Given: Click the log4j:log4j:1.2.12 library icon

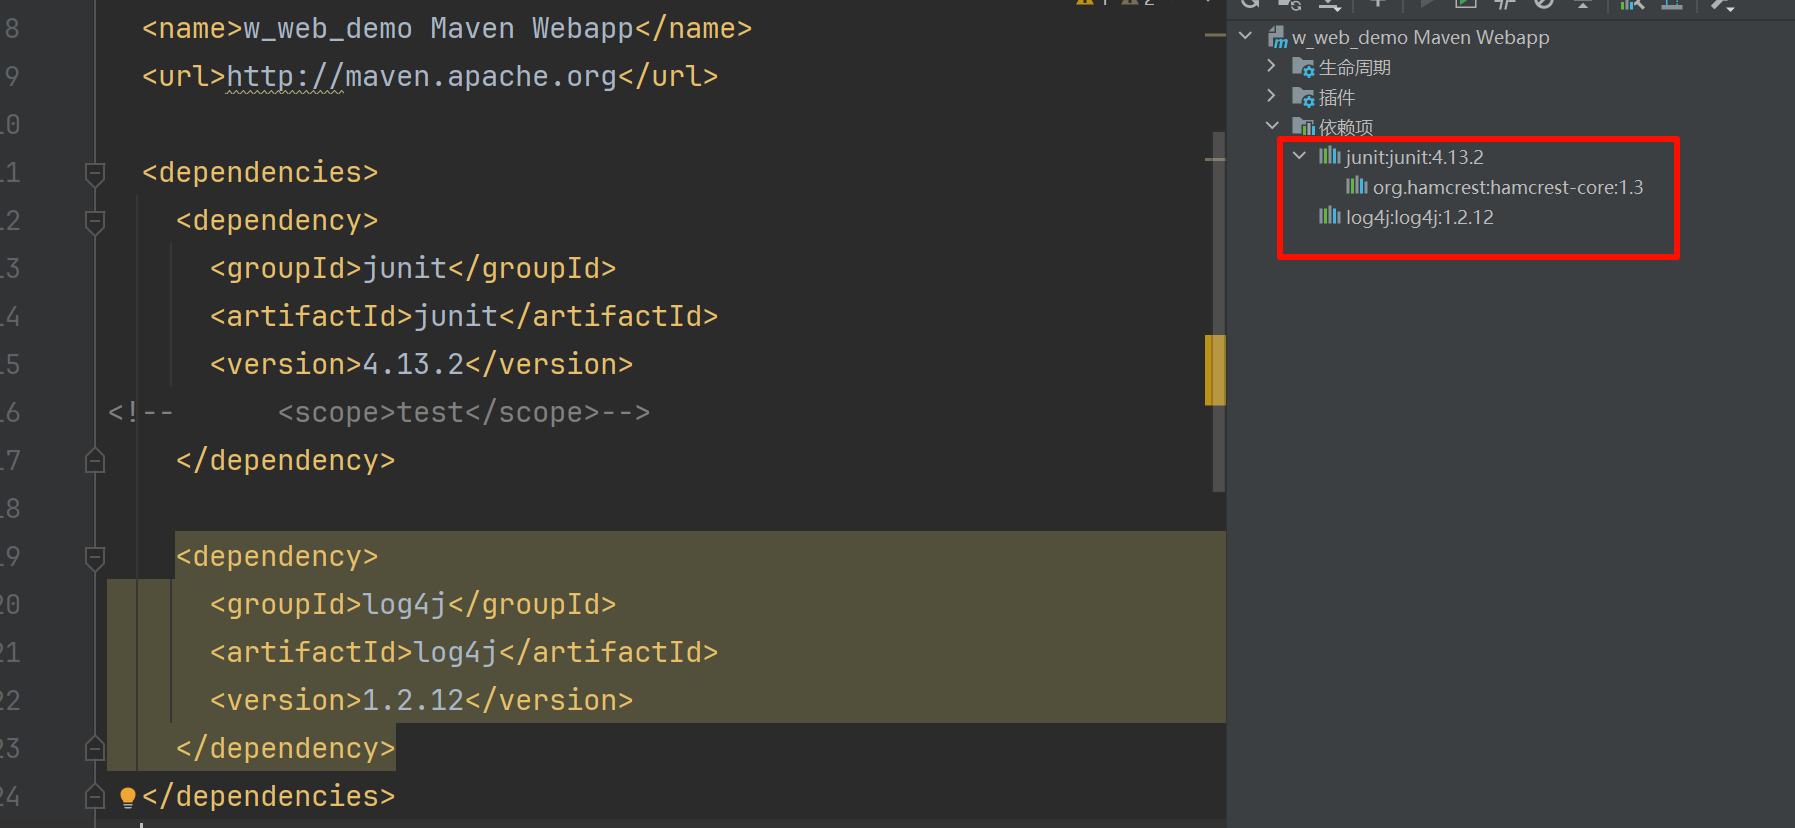Looking at the screenshot, I should click(x=1329, y=216).
